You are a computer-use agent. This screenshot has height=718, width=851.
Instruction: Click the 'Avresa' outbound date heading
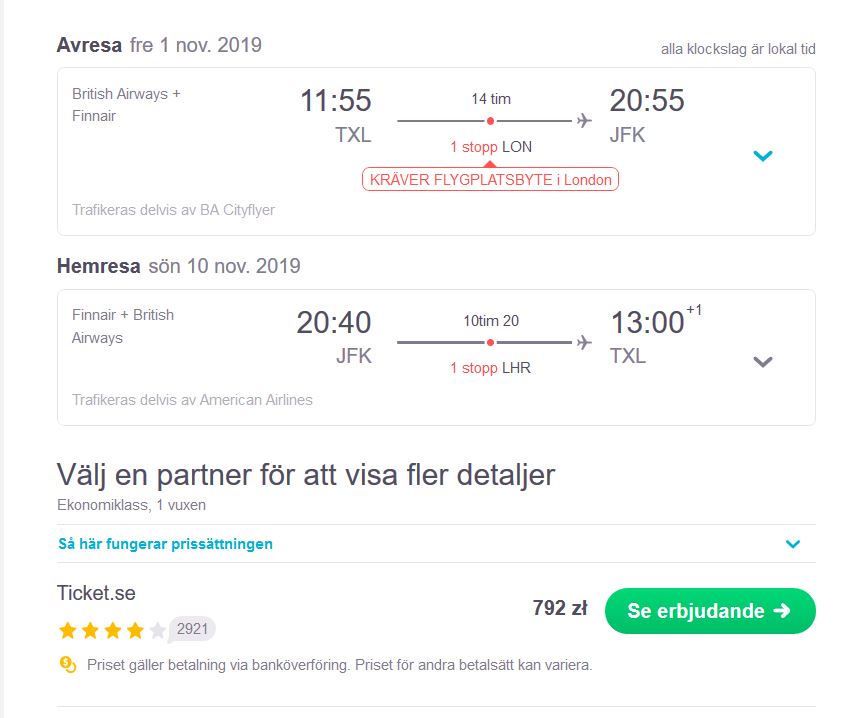point(159,45)
